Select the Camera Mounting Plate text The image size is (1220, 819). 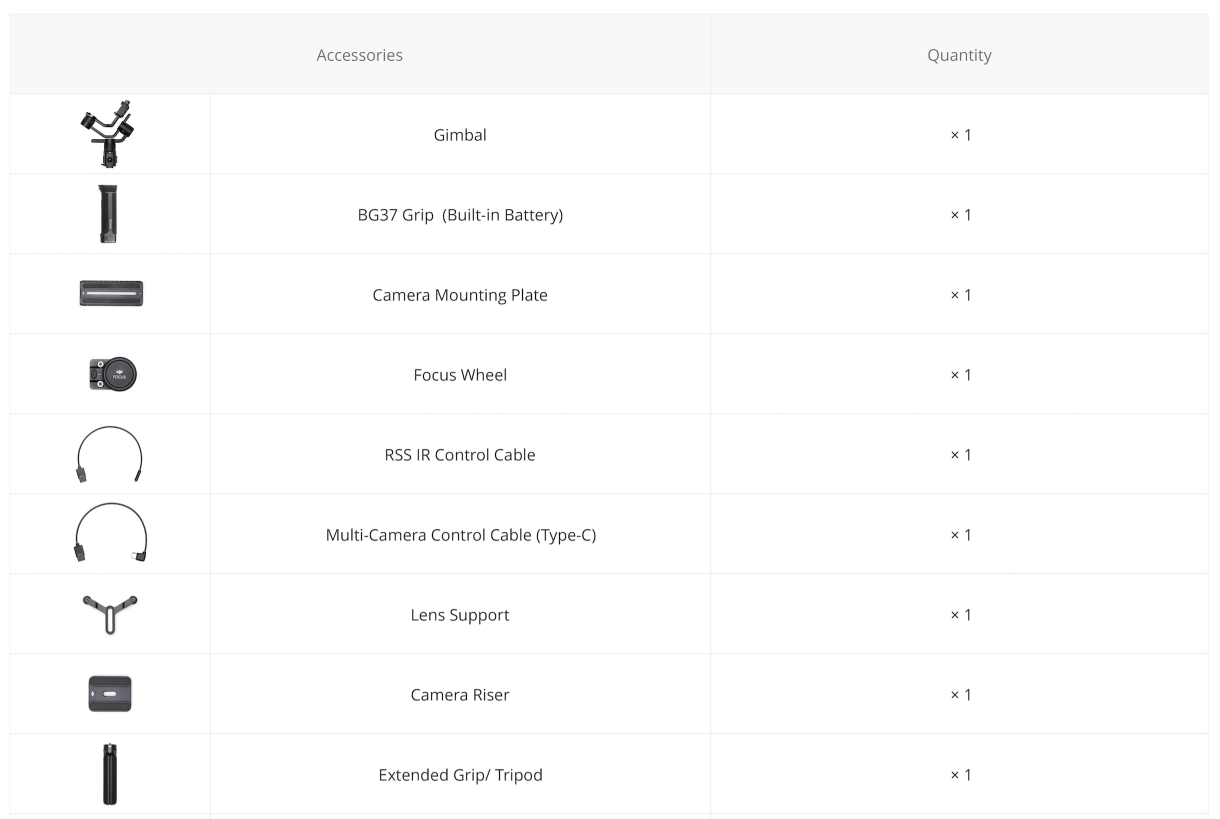click(x=460, y=295)
